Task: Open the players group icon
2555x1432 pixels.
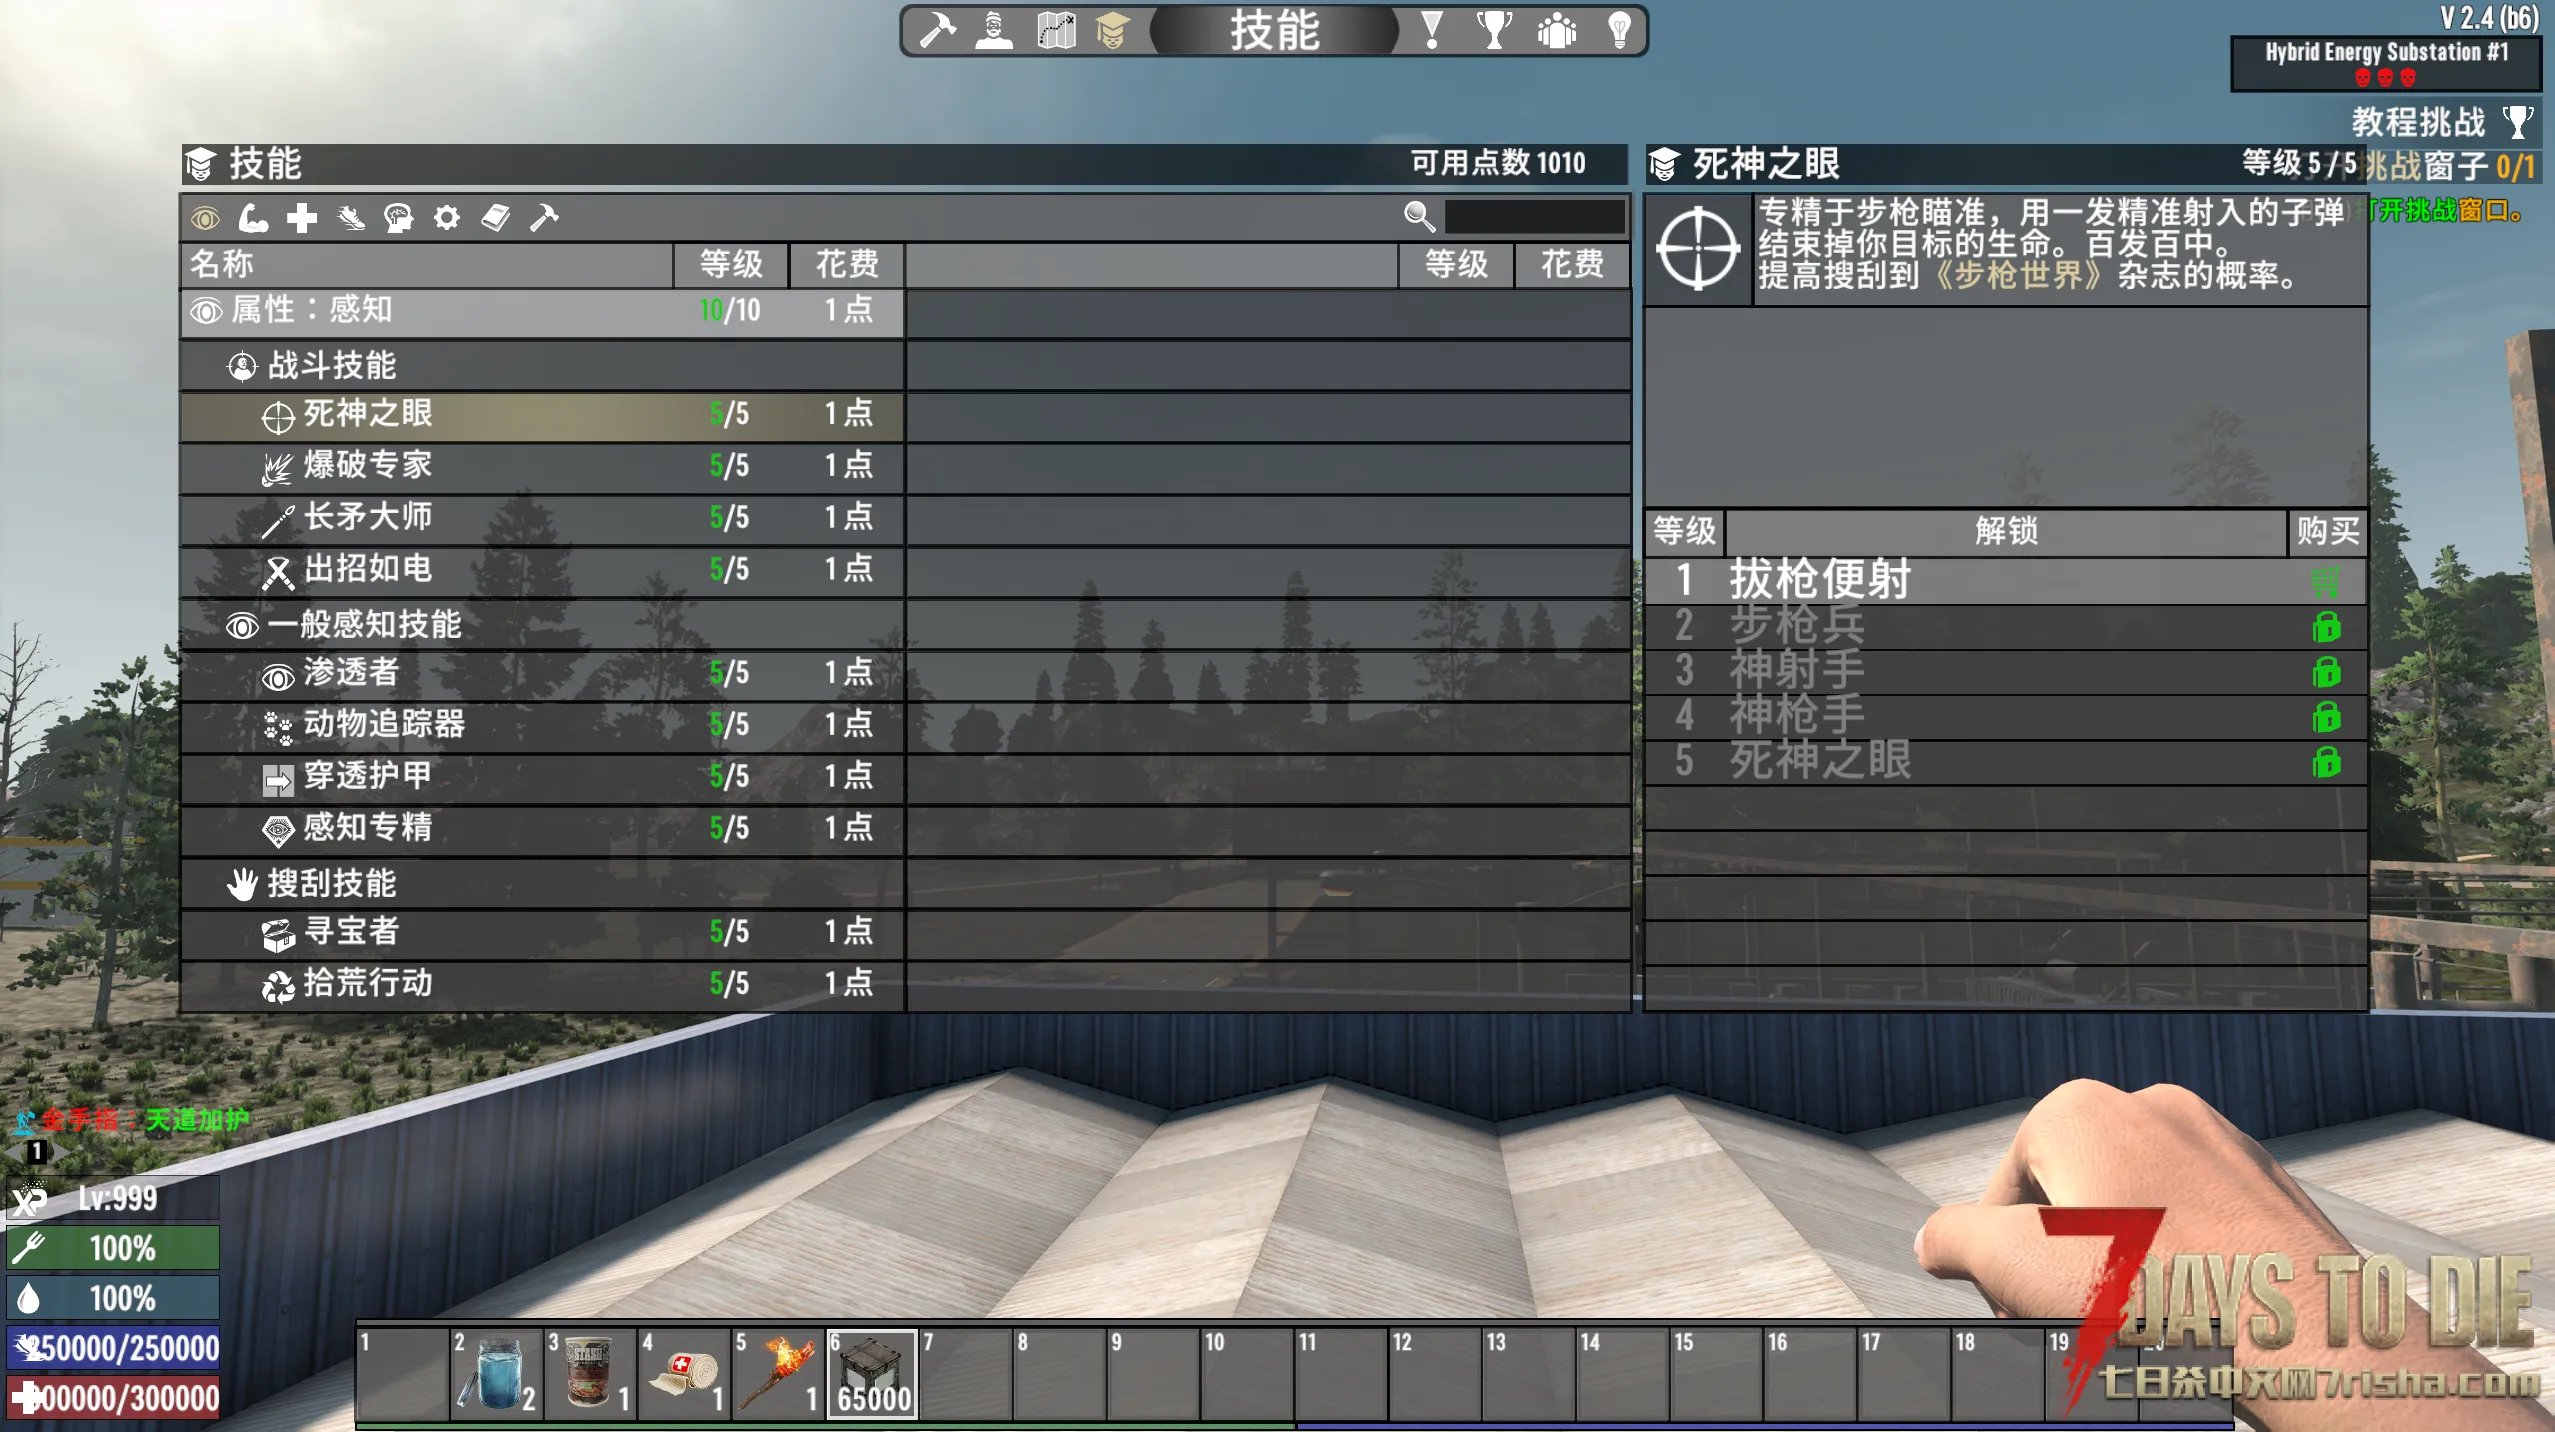Action: [x=1556, y=30]
